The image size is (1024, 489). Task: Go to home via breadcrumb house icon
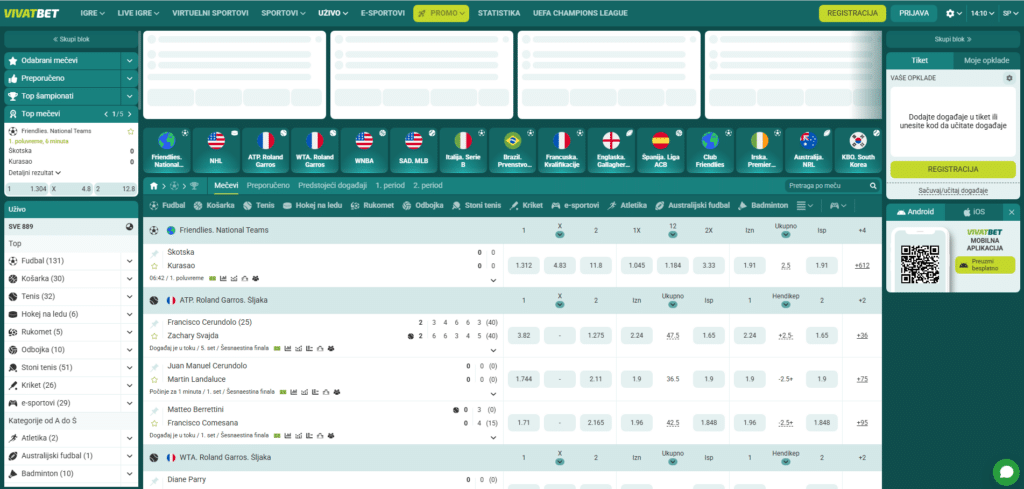click(x=154, y=186)
